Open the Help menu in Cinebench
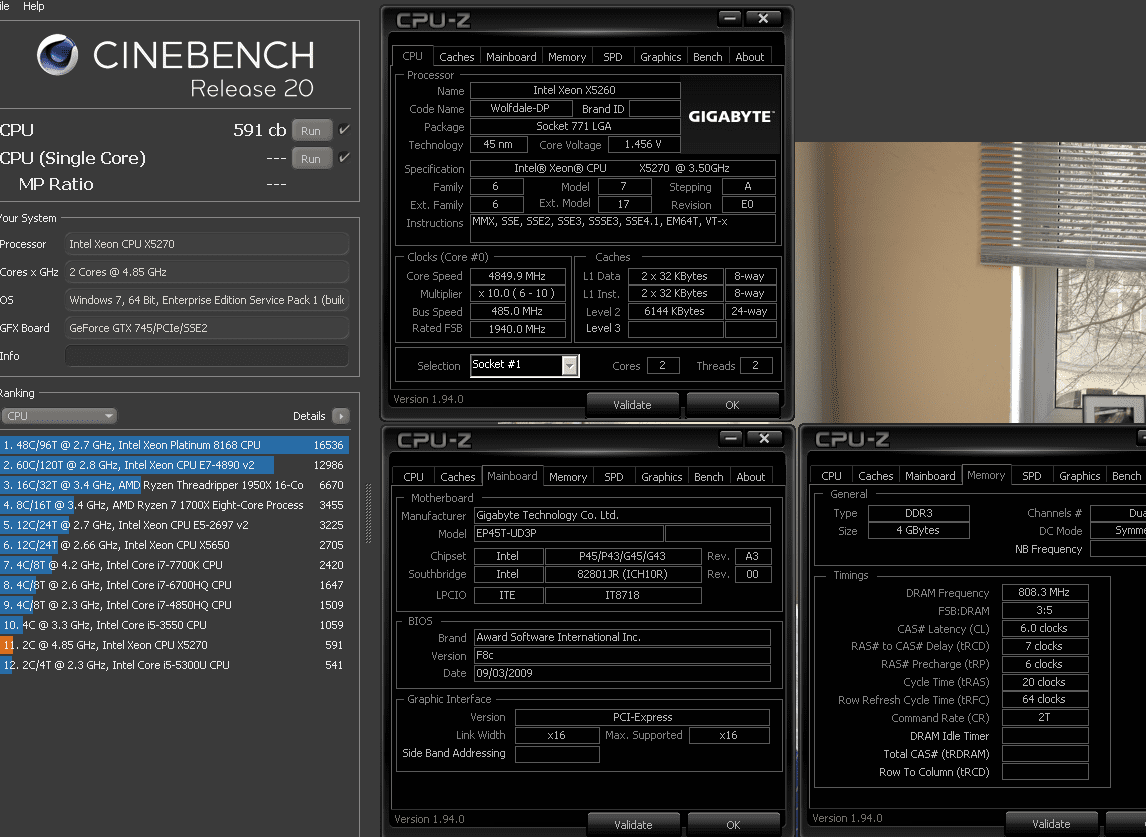The height and width of the screenshot is (837, 1146). click(x=34, y=6)
